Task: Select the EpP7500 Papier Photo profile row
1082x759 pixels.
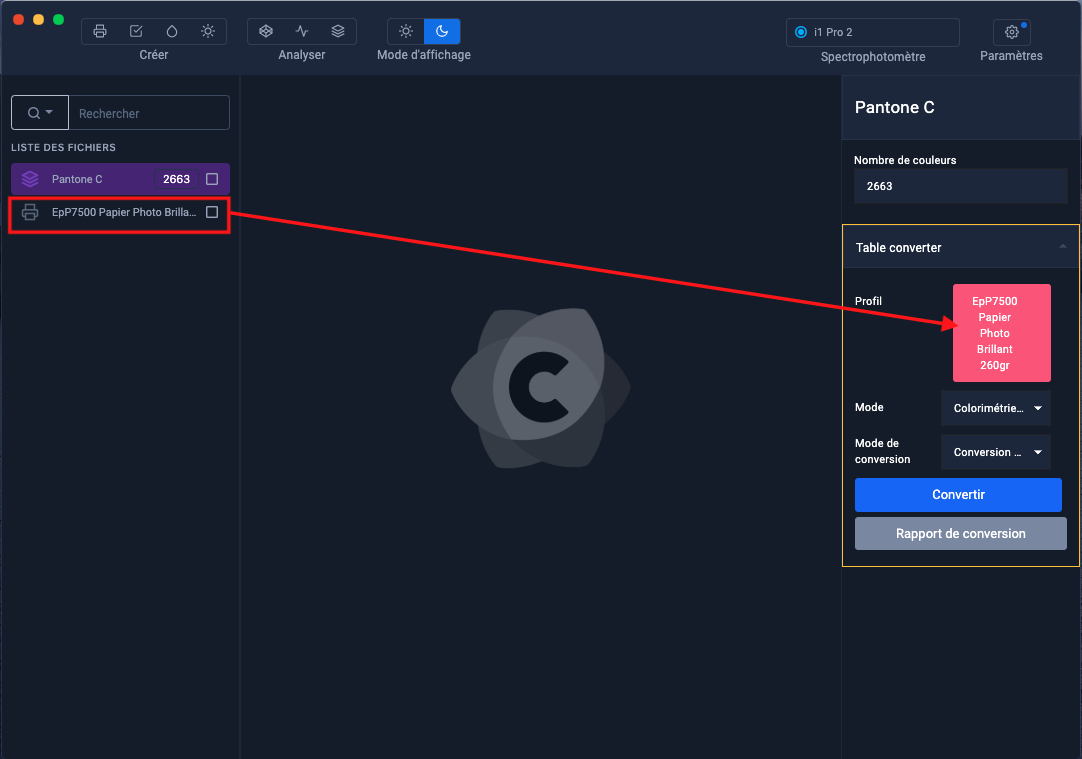Action: pyautogui.click(x=120, y=213)
